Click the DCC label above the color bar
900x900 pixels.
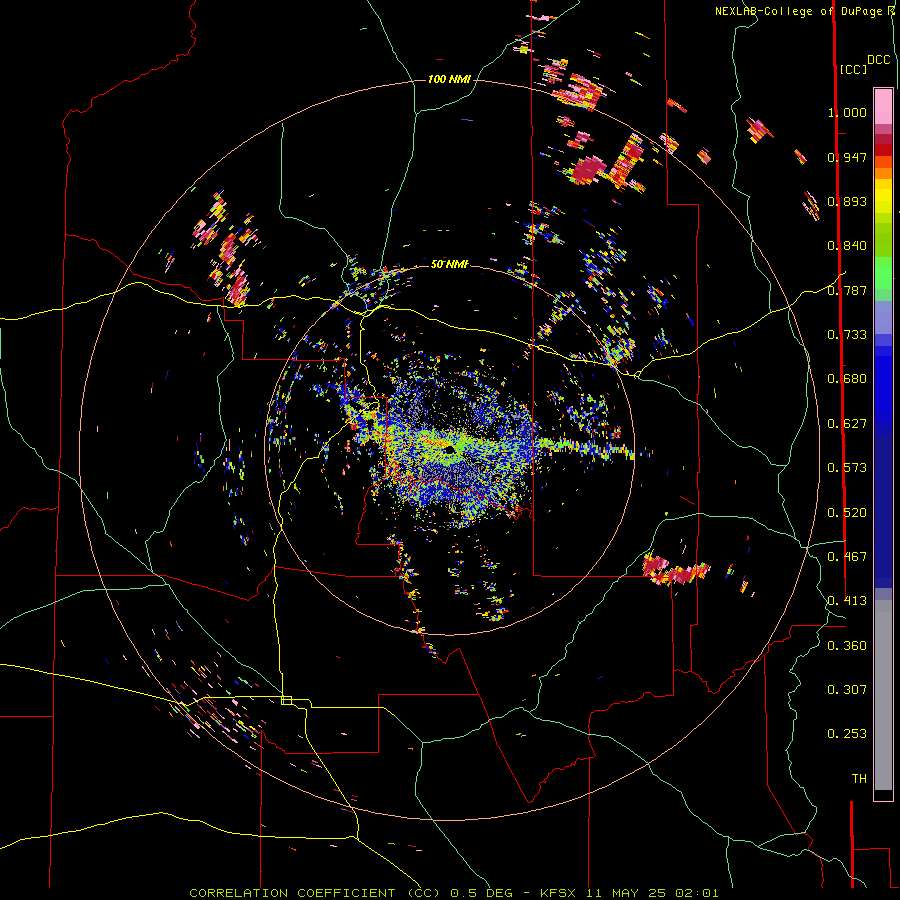pyautogui.click(x=879, y=60)
